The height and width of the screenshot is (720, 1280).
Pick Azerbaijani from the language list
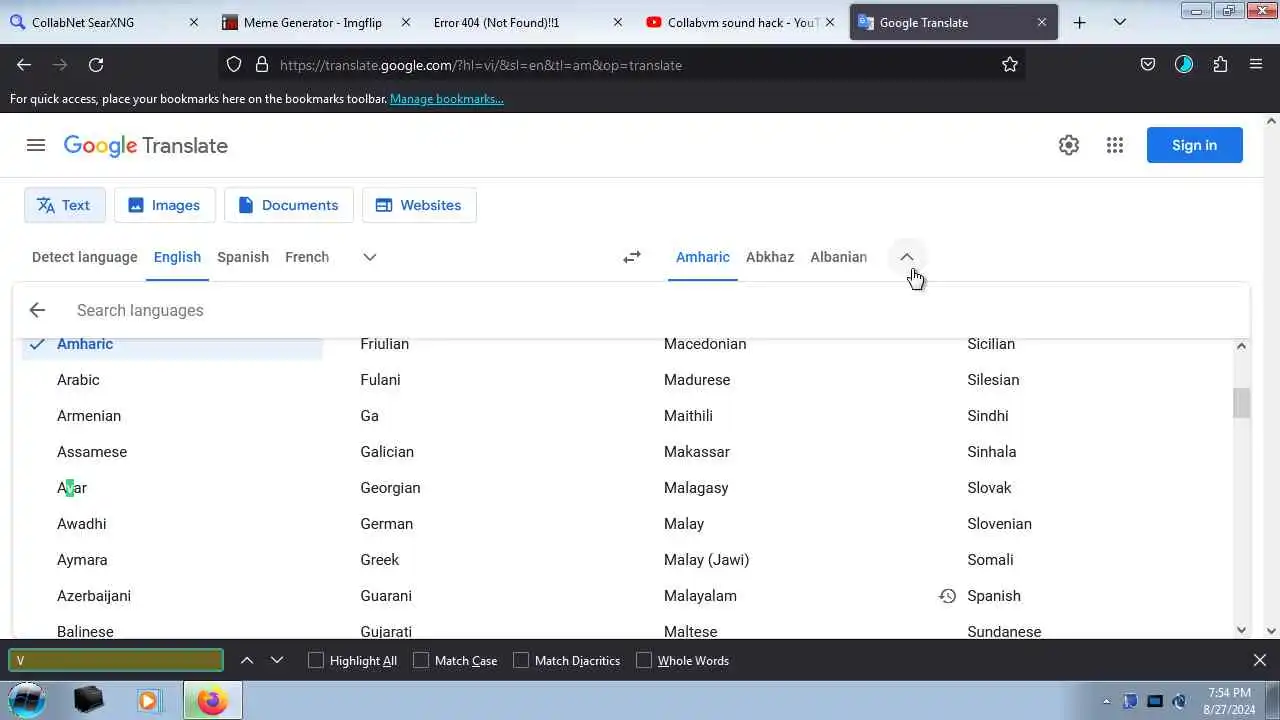[x=94, y=596]
